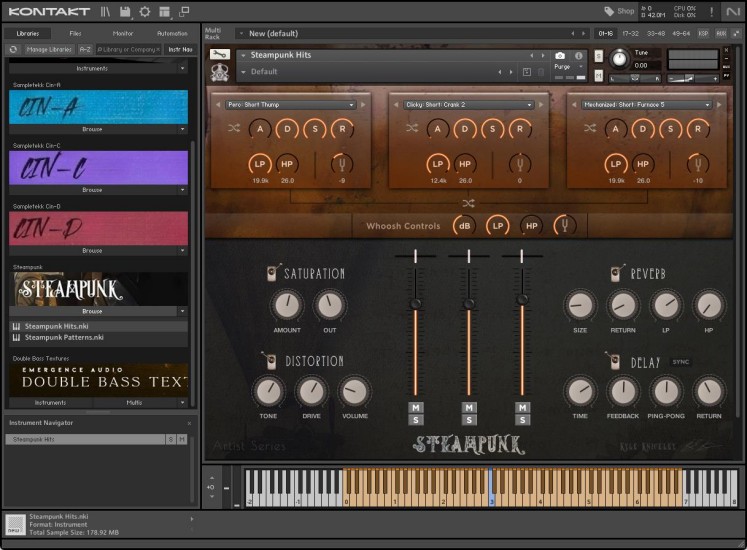Open the library browser icon in top toolbar
This screenshot has height=550, width=747.
click(x=105, y=12)
